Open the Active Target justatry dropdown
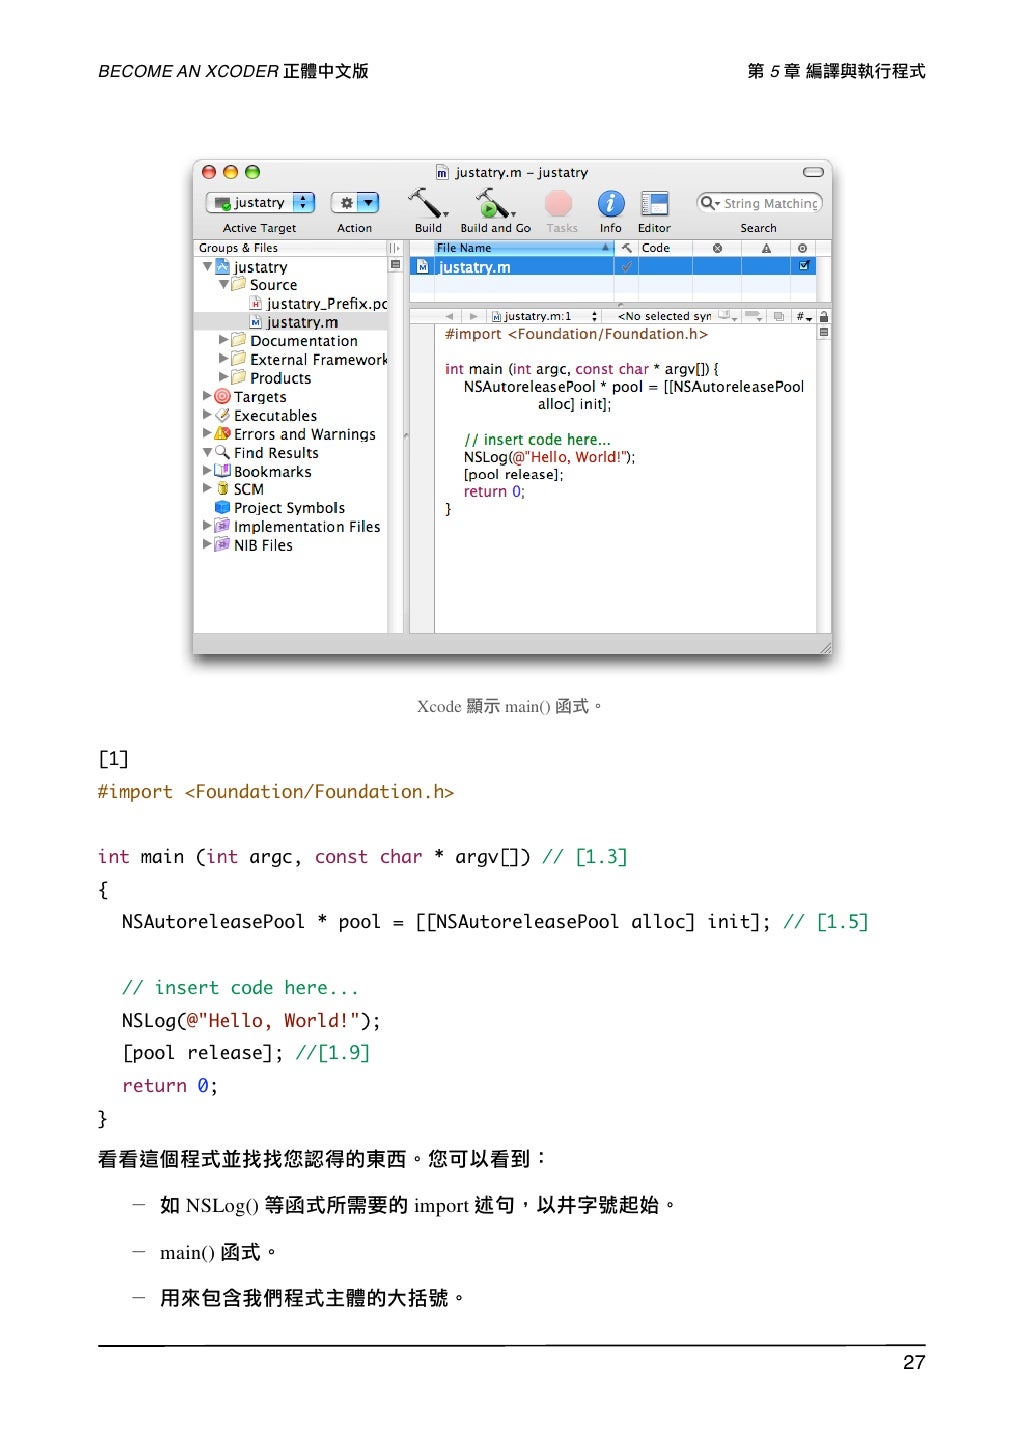This screenshot has height=1449, width=1024. tap(260, 203)
